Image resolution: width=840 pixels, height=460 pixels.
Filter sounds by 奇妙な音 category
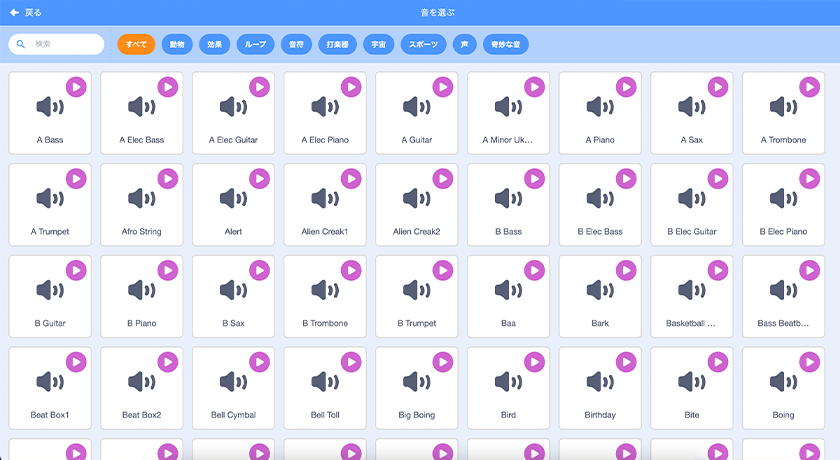click(506, 44)
